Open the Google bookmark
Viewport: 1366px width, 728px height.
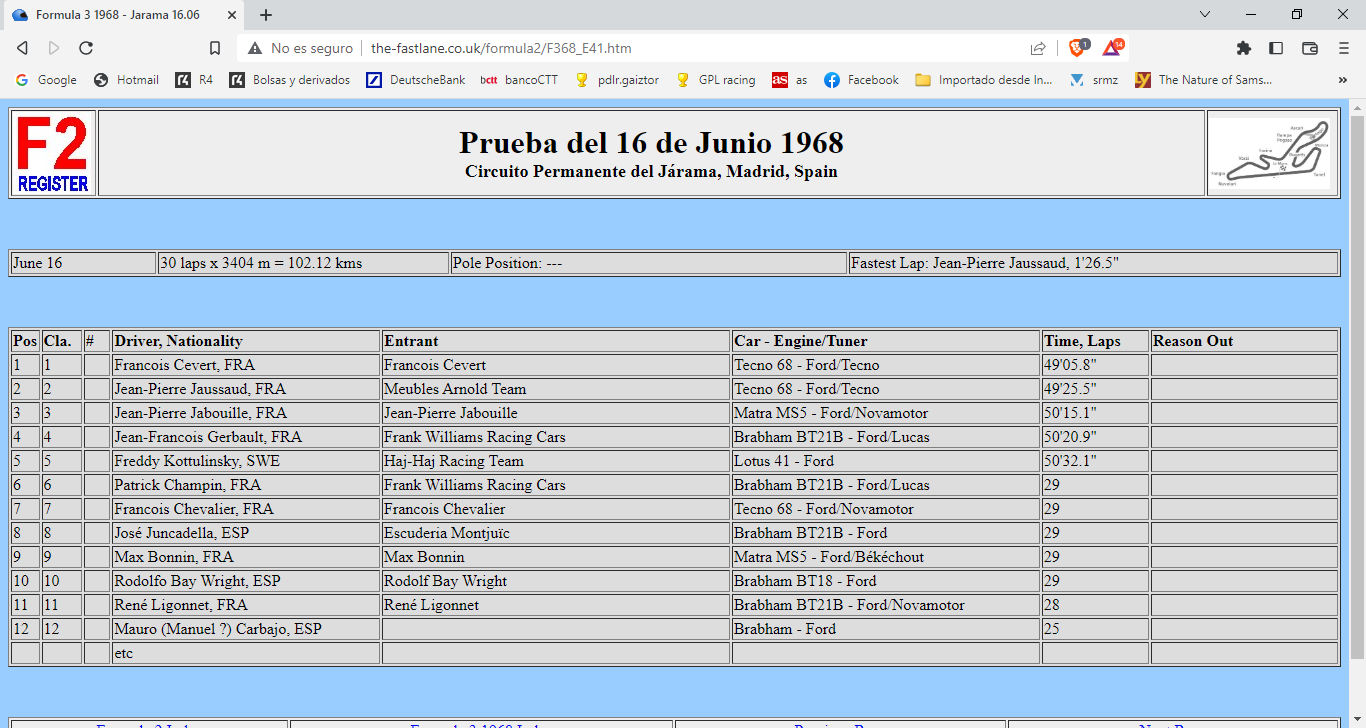(x=47, y=80)
